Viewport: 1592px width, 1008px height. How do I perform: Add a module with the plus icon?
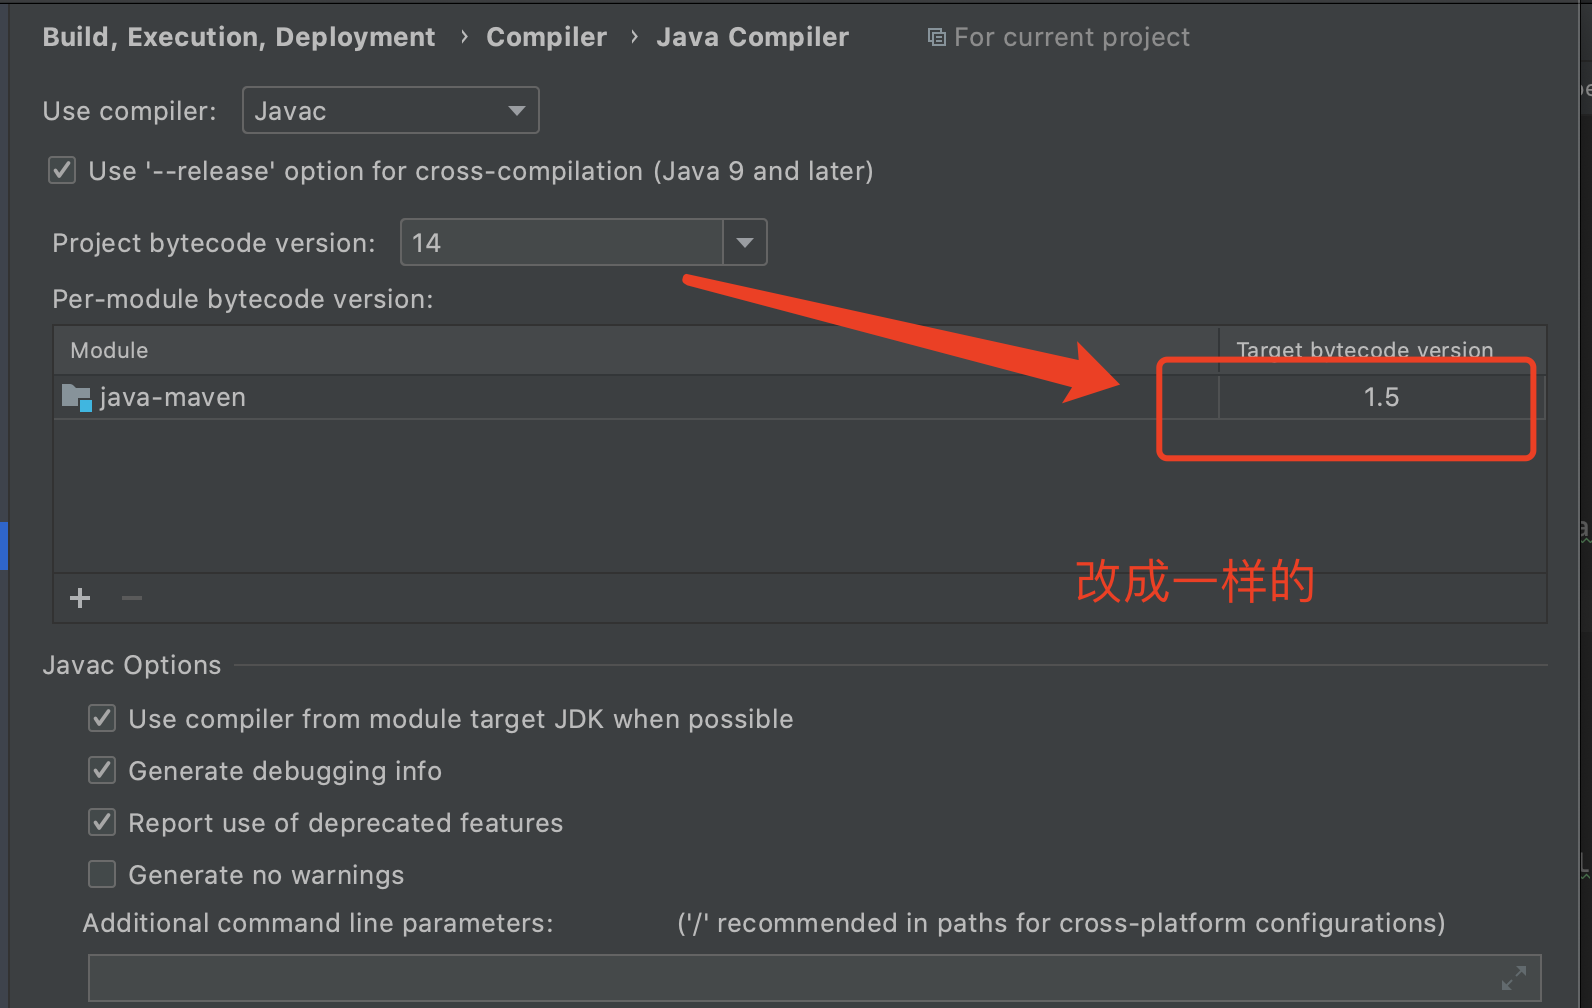(79, 597)
